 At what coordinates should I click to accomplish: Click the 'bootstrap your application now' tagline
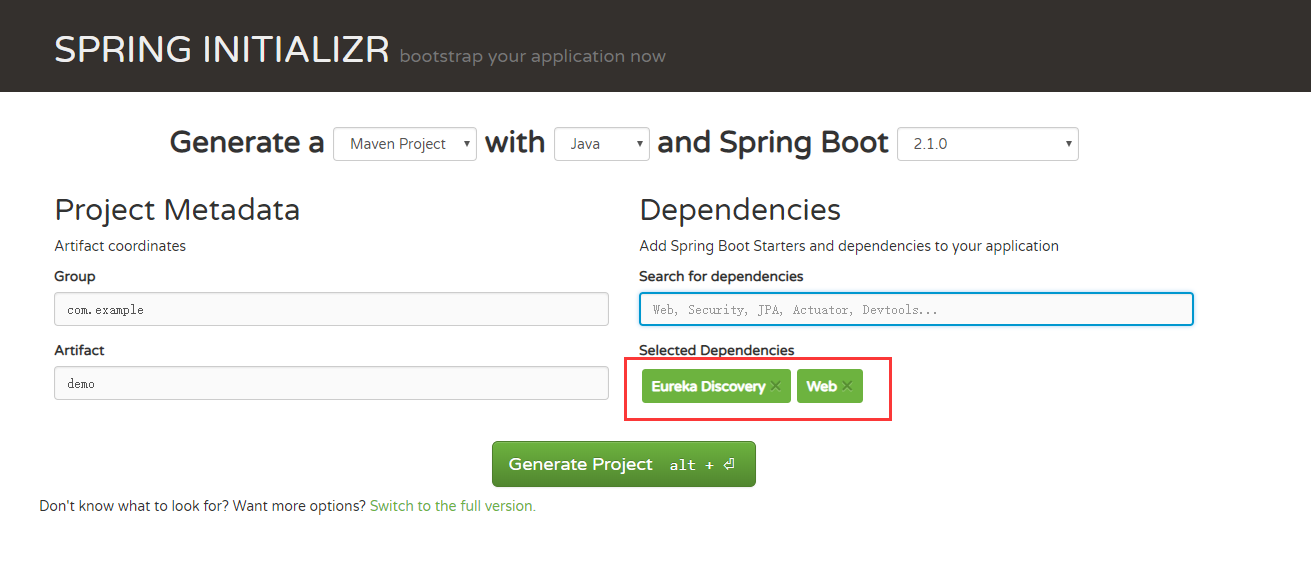[x=532, y=56]
